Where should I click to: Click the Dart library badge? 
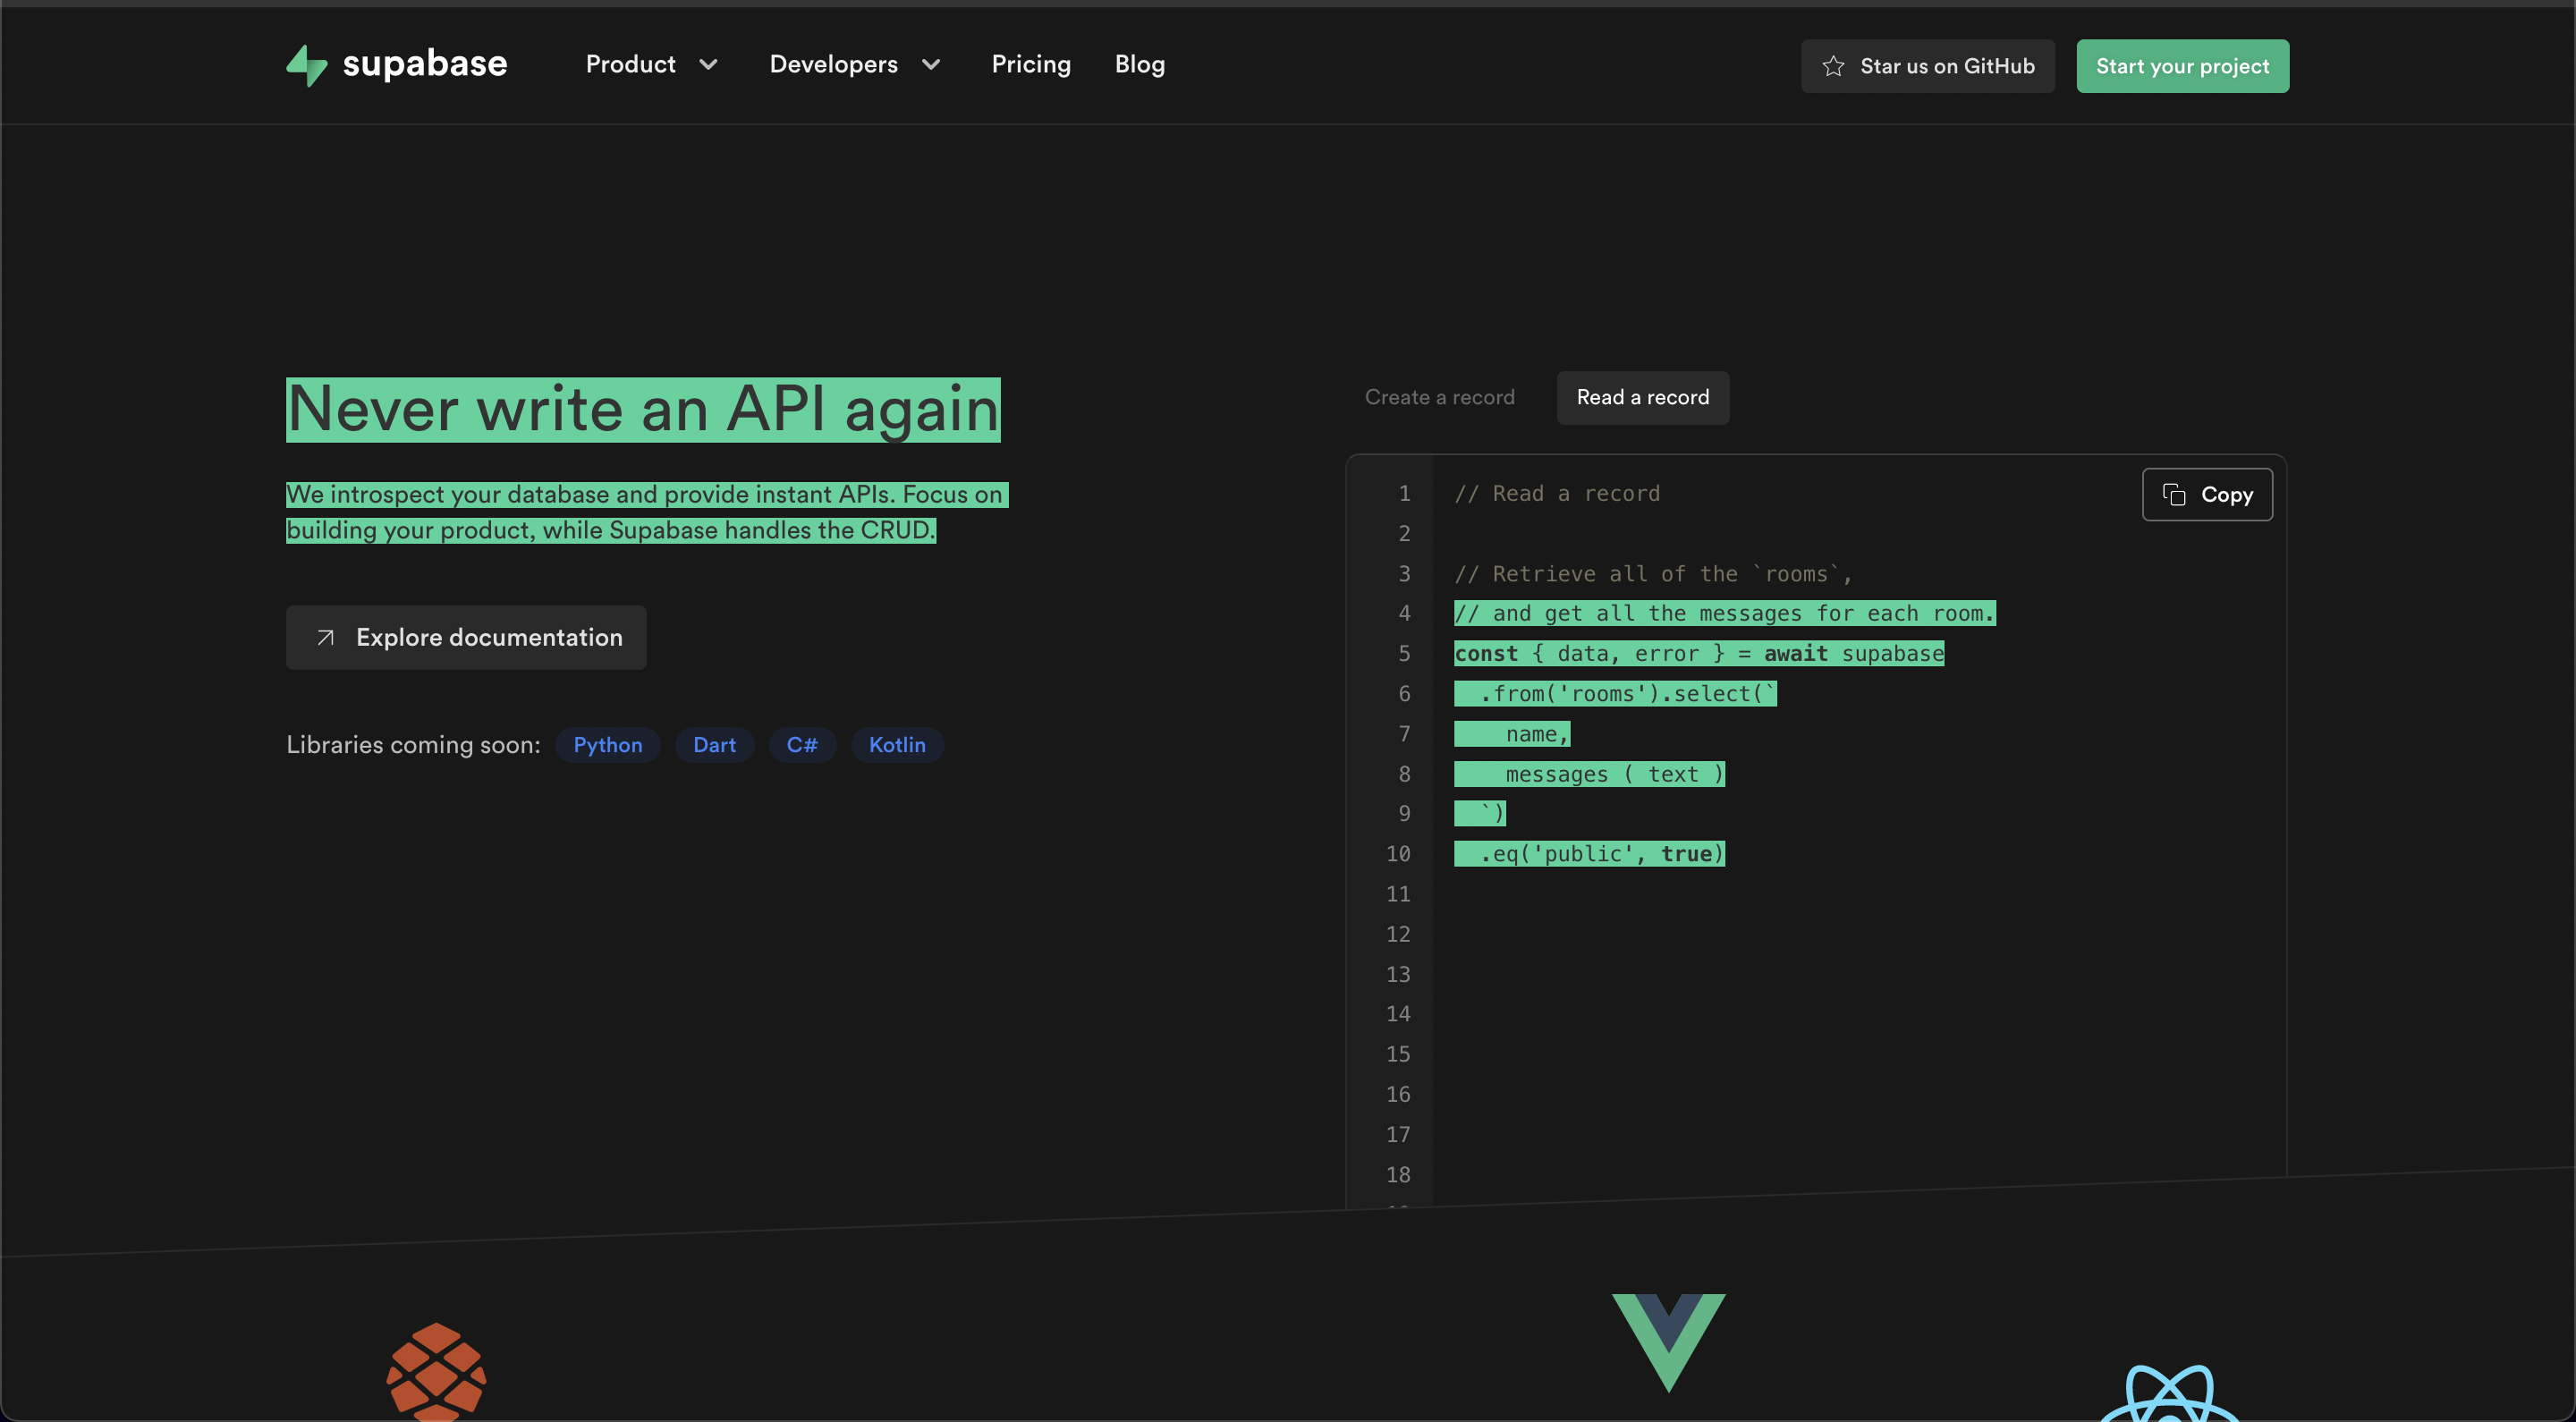[x=714, y=744]
